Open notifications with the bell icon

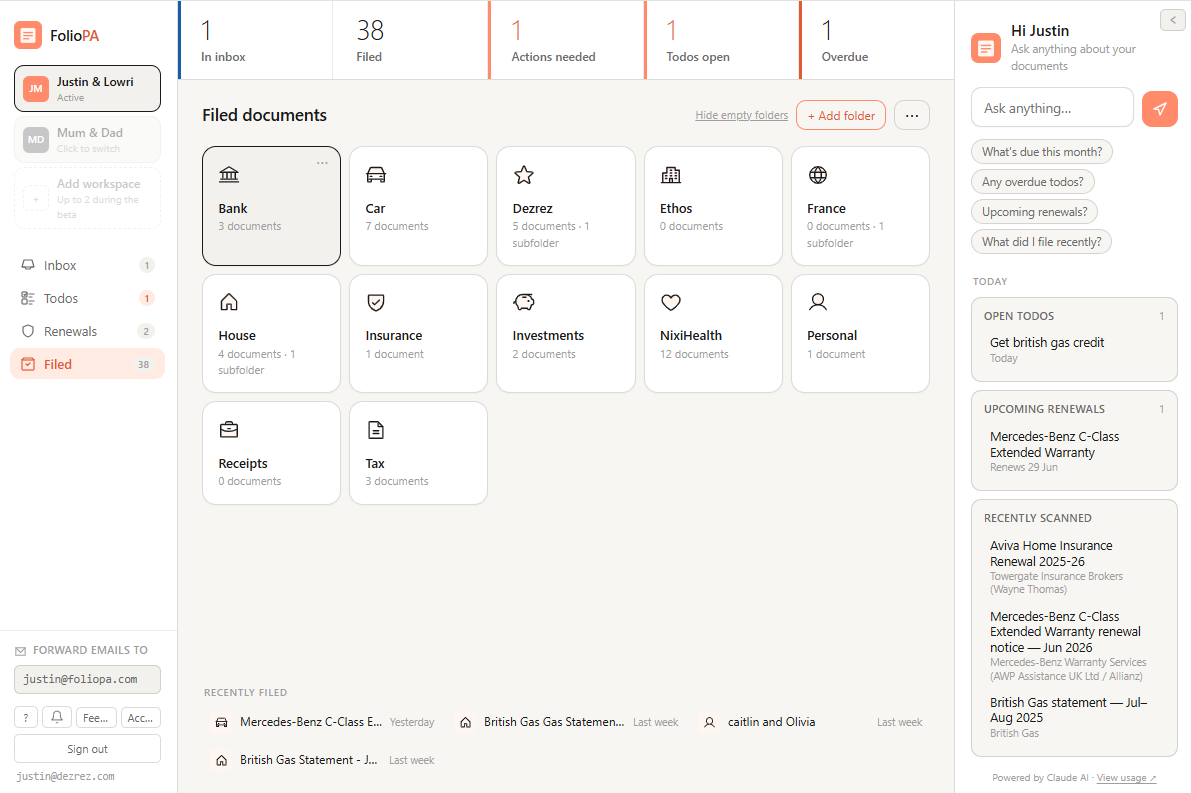pyautogui.click(x=57, y=718)
